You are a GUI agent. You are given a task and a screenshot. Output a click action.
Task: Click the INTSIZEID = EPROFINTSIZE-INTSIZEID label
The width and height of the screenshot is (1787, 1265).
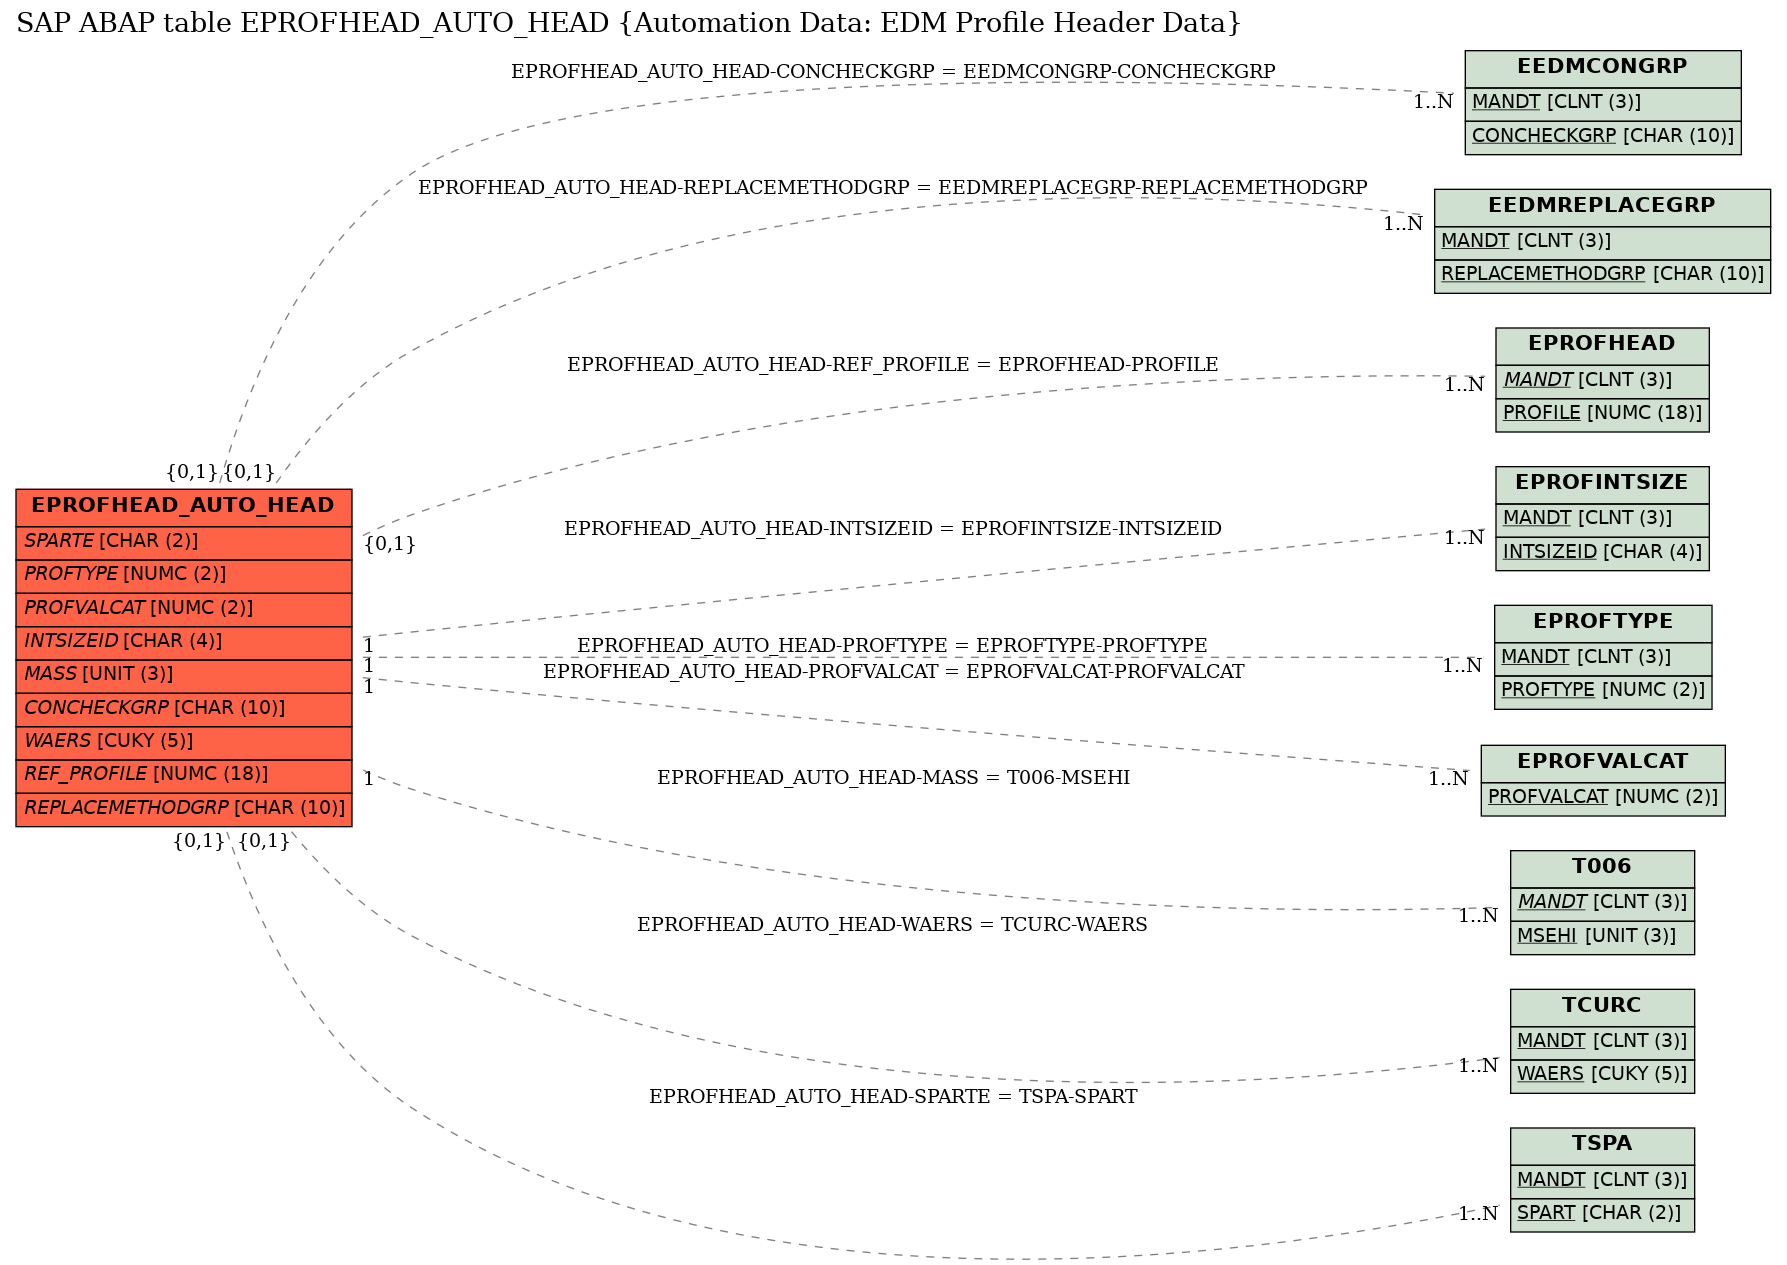tap(893, 529)
